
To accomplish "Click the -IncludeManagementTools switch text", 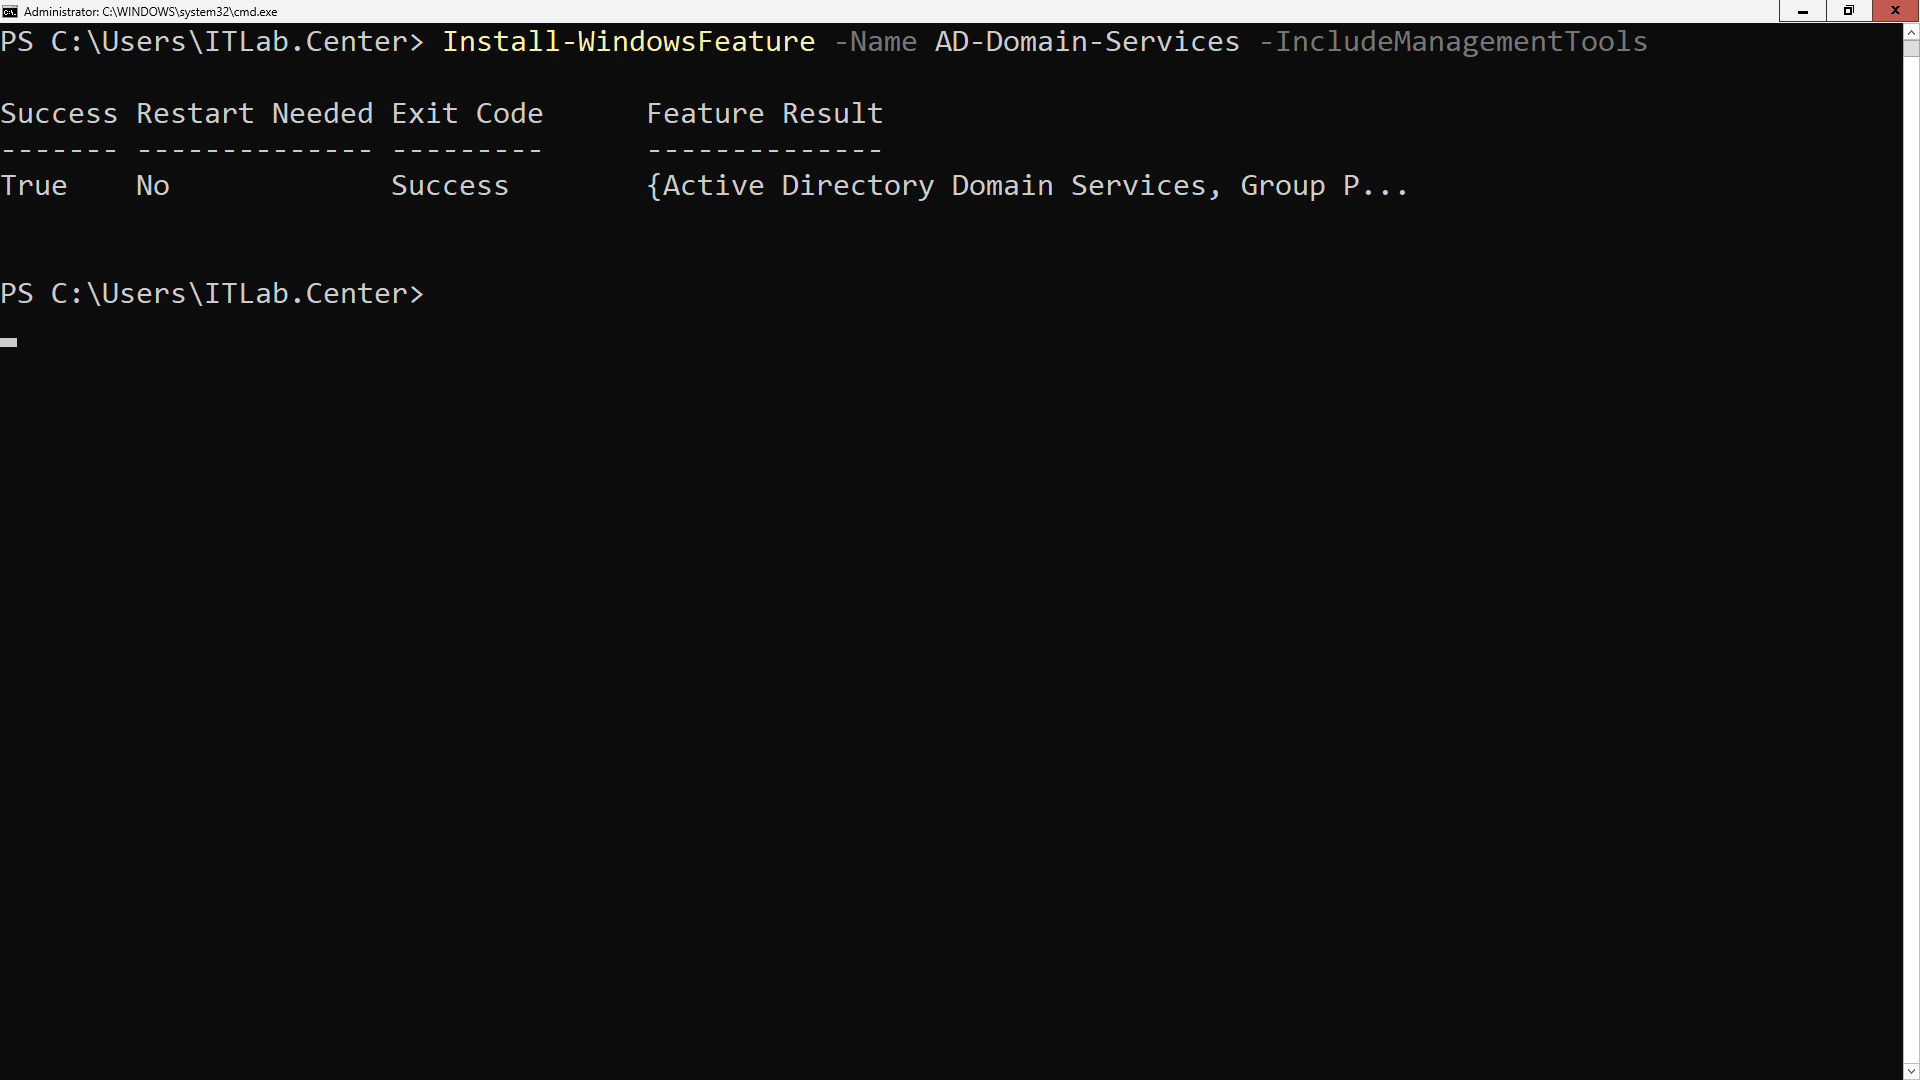I will [x=1453, y=42].
